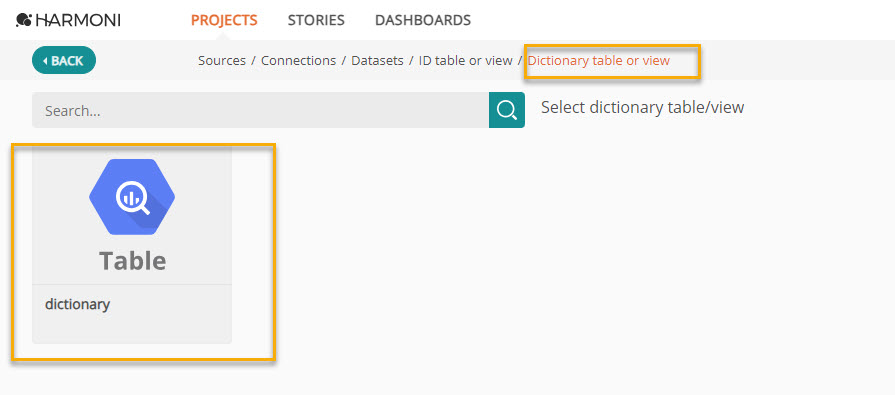Select the BigQuery hexagon table icon
This screenshot has width=895, height=395.
tap(132, 196)
